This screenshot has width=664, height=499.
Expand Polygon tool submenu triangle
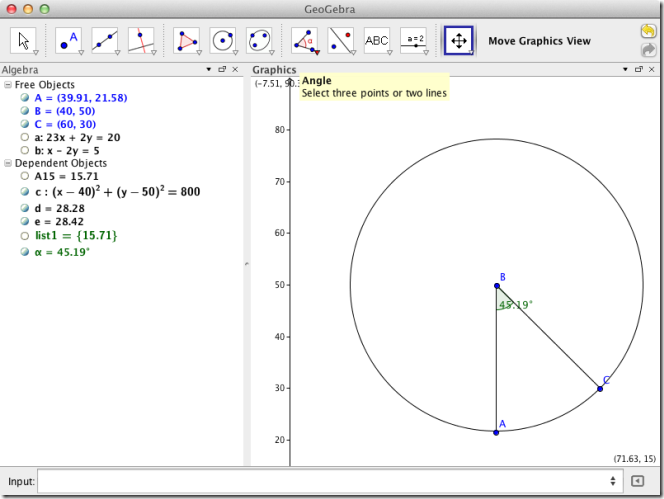point(199,53)
